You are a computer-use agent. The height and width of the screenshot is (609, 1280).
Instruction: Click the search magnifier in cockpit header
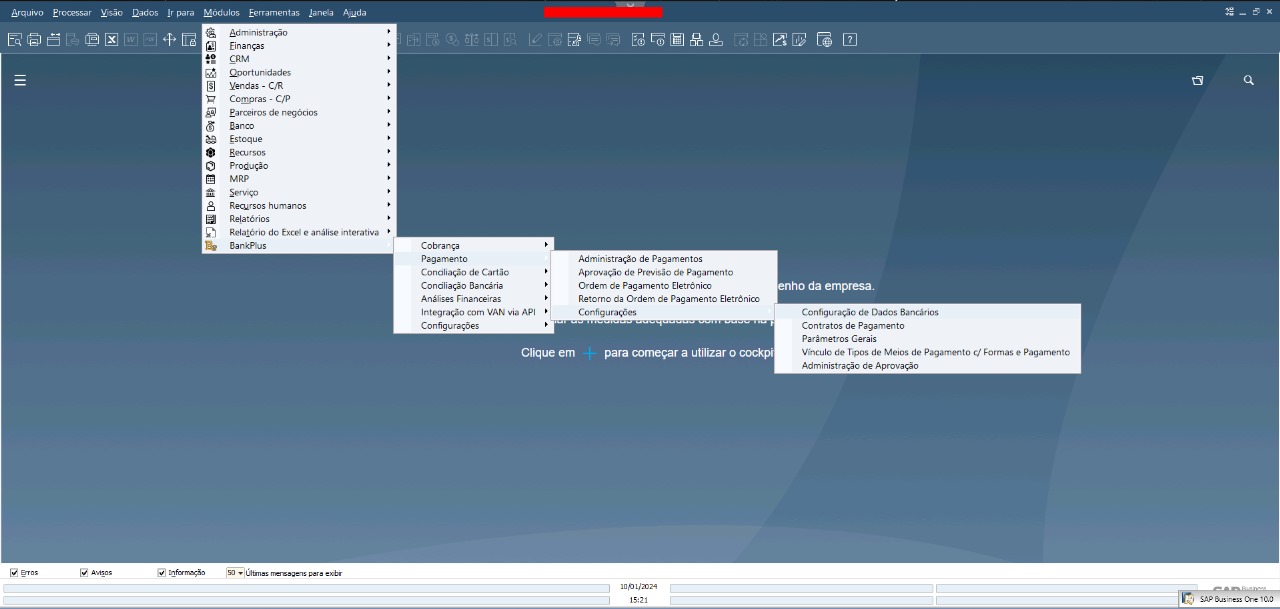pos(1248,80)
